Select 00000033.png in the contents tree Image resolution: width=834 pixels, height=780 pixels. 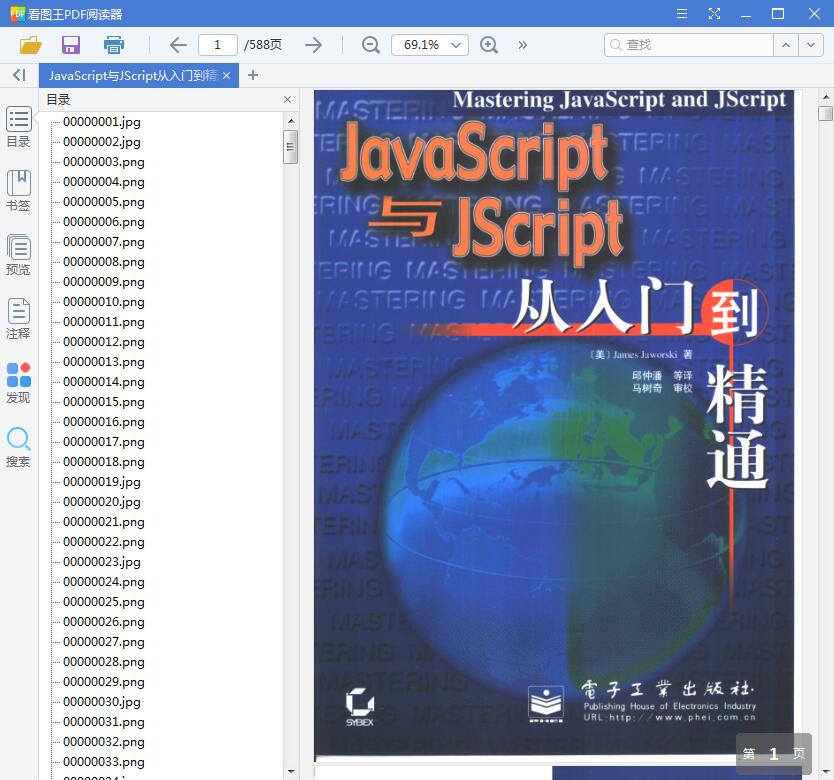[104, 762]
